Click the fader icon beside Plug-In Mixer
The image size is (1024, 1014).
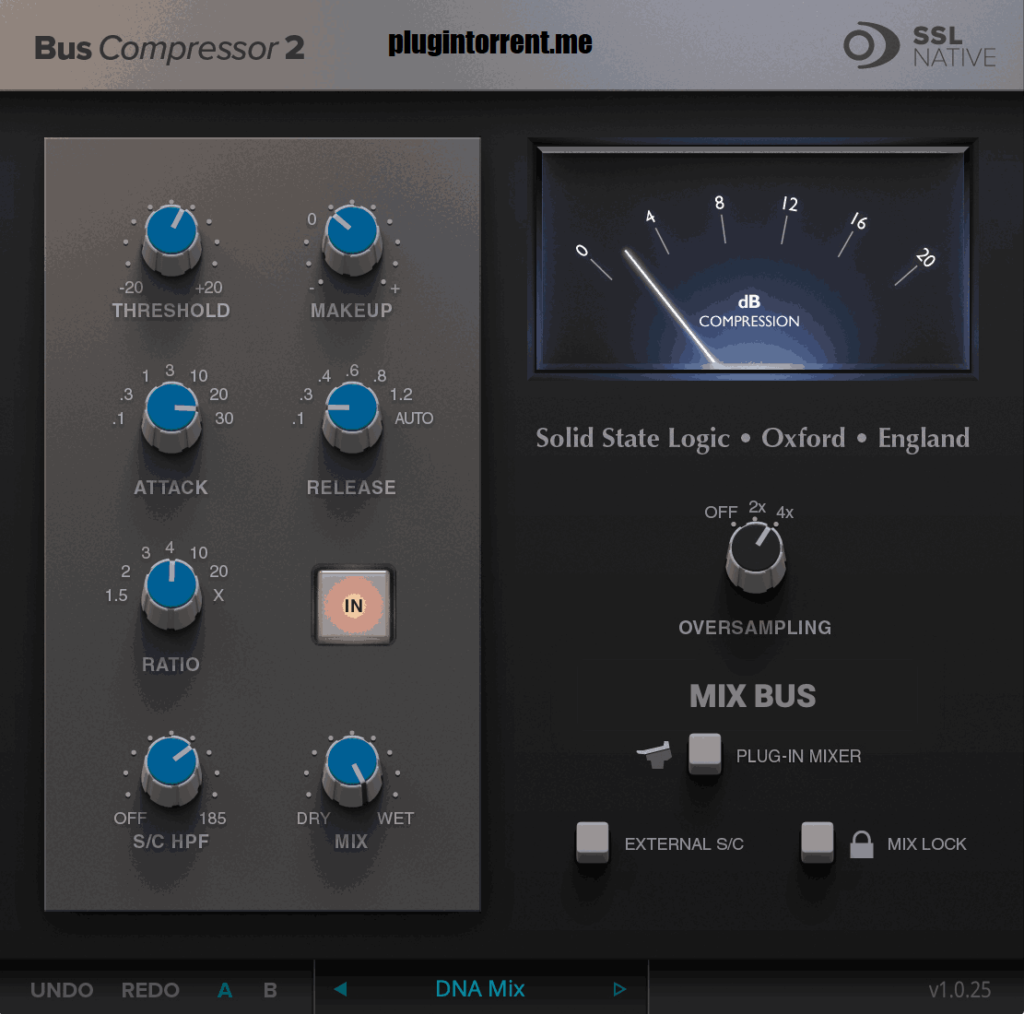[654, 754]
